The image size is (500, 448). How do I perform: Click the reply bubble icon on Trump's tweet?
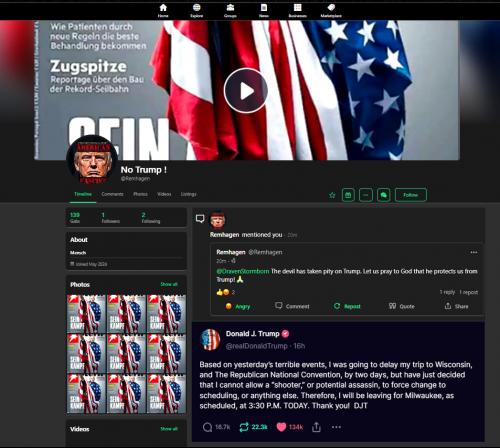click(207, 427)
